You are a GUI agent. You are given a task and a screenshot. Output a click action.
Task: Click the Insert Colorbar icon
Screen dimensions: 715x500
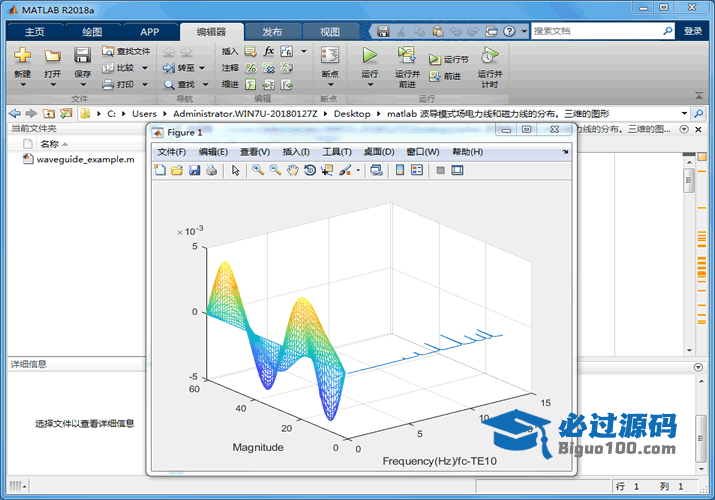click(x=400, y=170)
